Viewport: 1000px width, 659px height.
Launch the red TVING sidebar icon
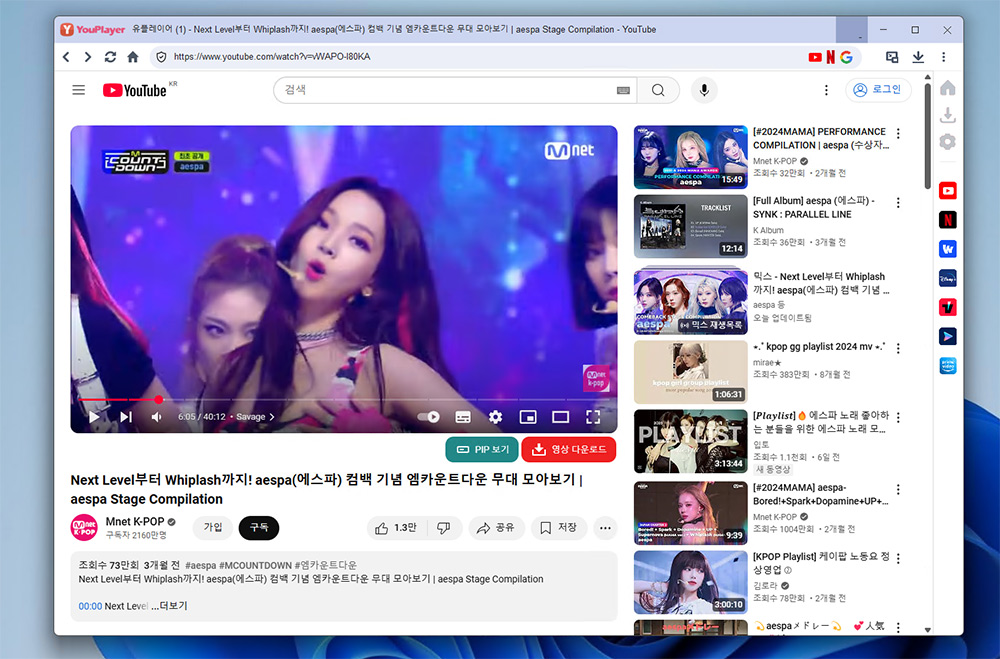[x=948, y=307]
